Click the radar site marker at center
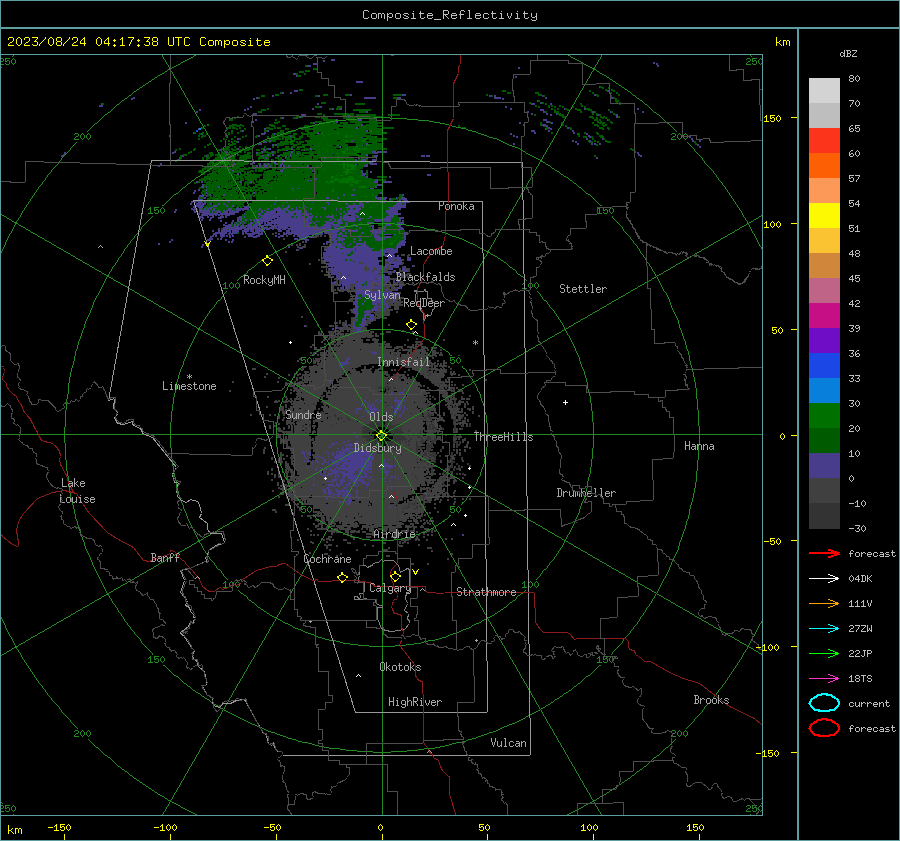Screen dimensions: 900x841 (381, 436)
